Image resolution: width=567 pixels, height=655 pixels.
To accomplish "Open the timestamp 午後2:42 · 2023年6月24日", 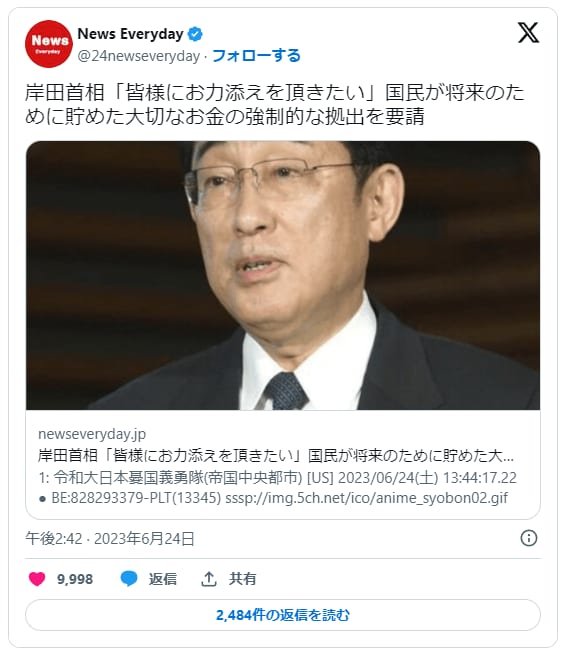I will coord(110,538).
